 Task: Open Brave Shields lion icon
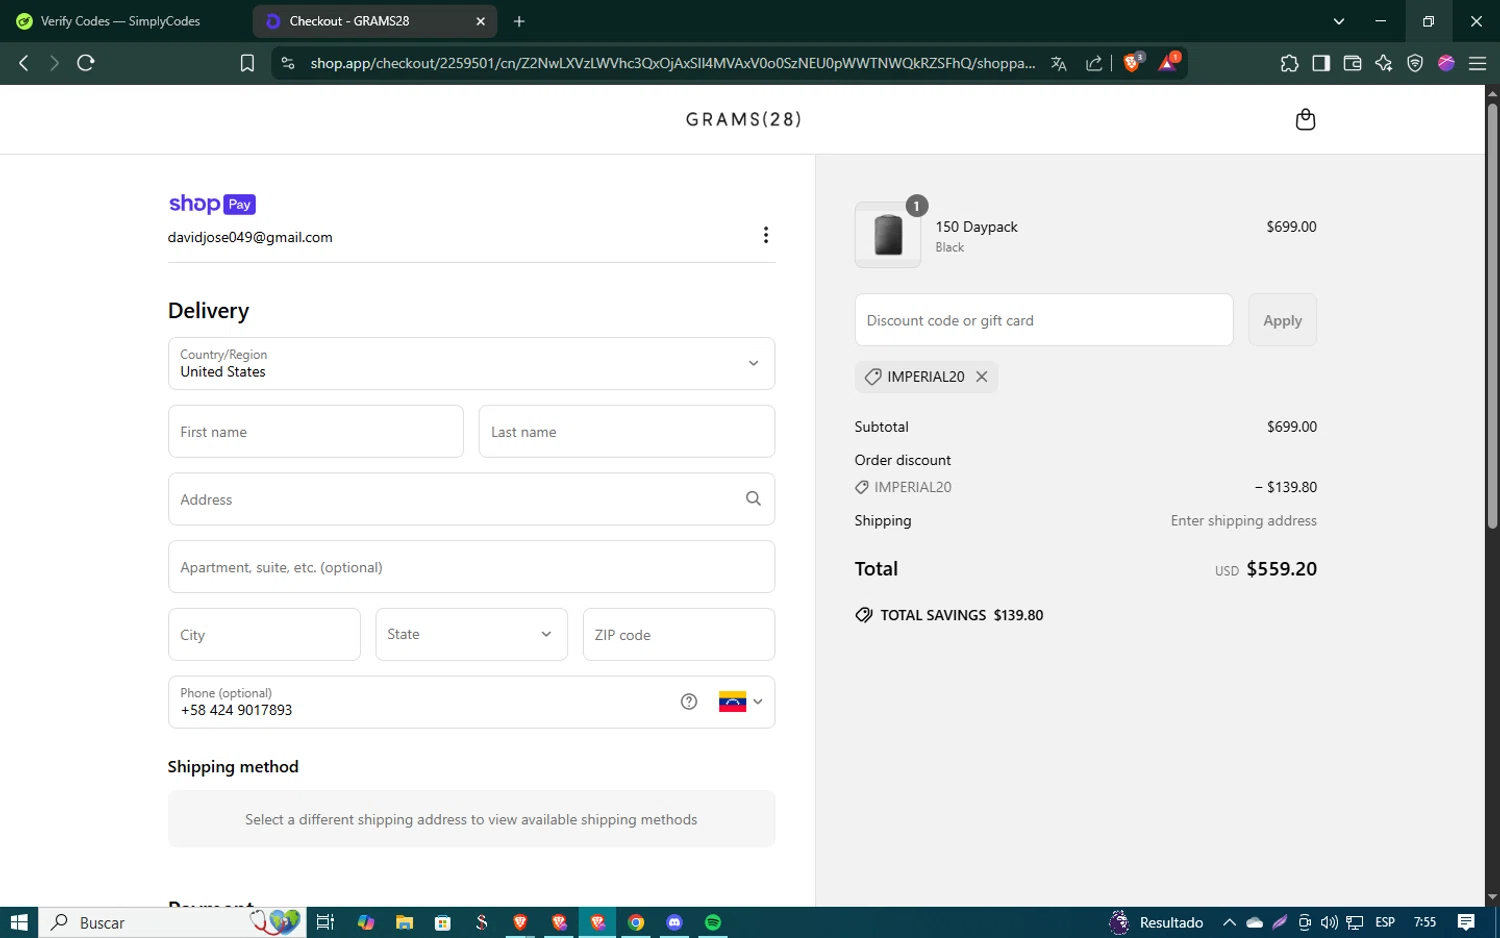(1133, 62)
